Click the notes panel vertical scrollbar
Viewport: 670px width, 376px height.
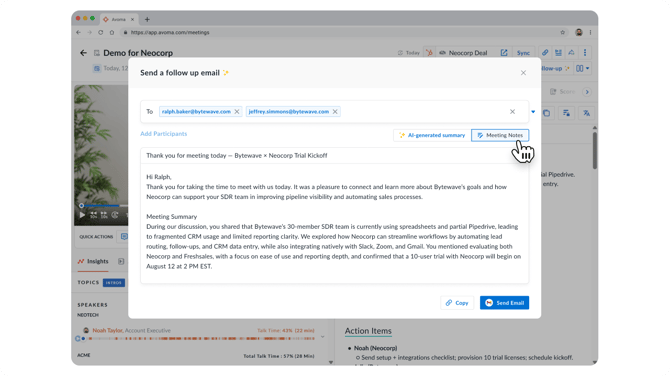(594, 150)
